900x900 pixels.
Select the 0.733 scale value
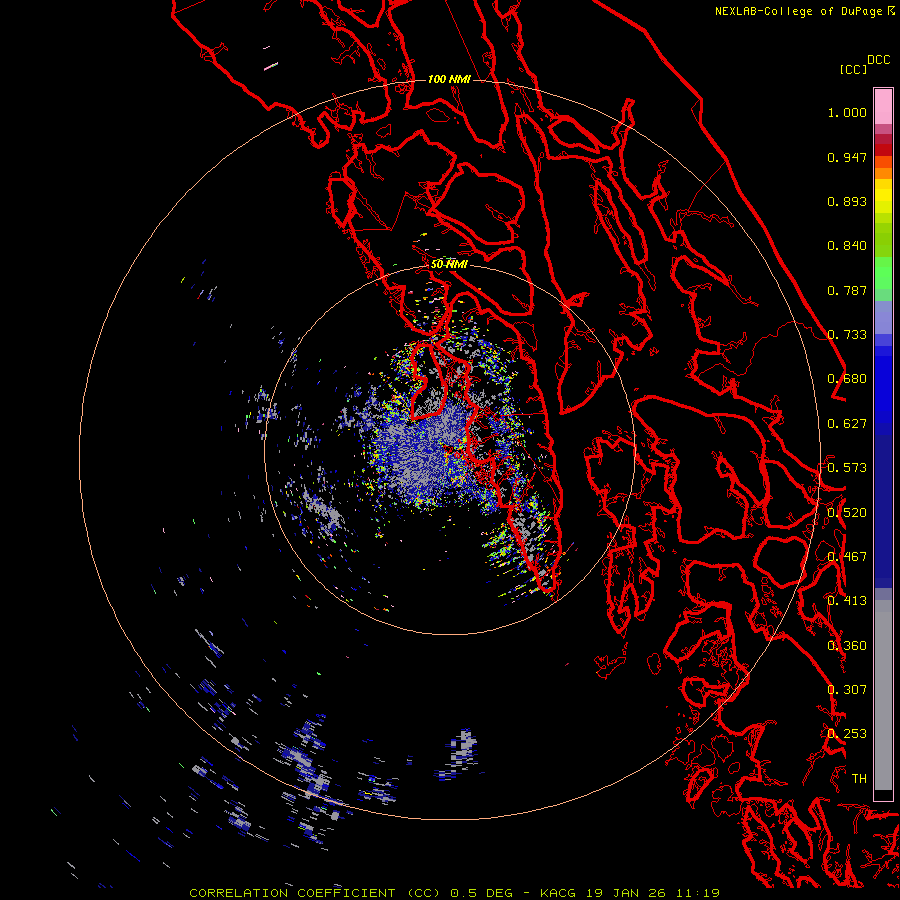click(847, 335)
